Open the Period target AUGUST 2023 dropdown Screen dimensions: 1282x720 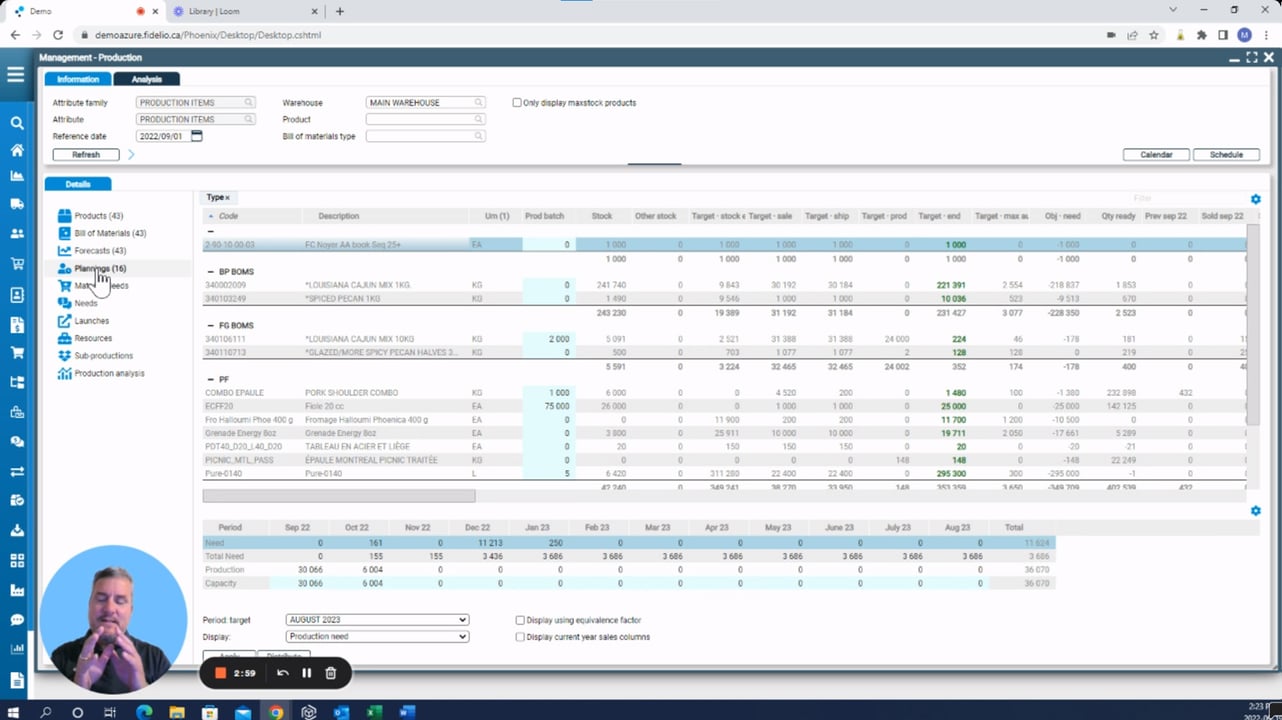[377, 620]
